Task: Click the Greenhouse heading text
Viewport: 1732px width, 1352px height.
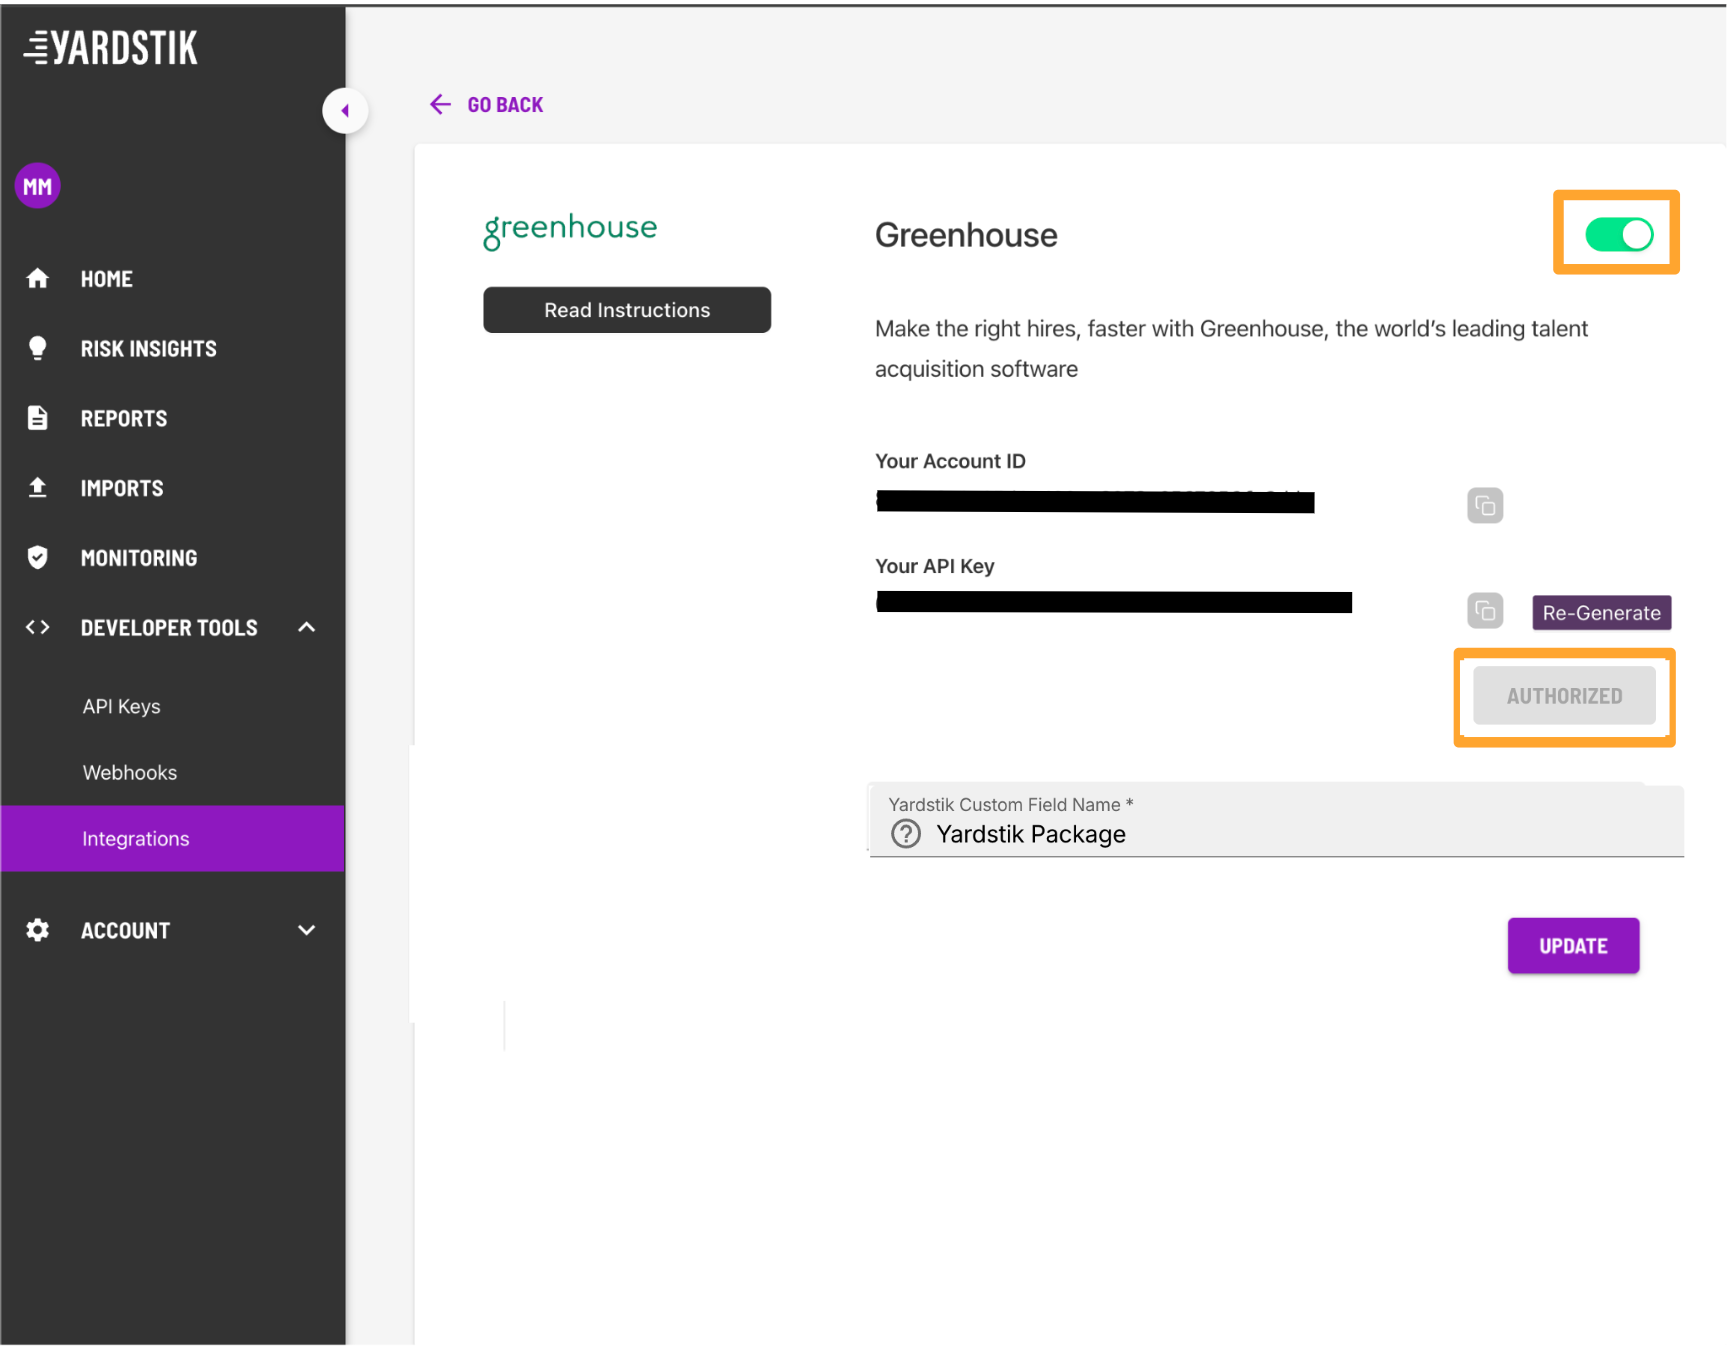Action: click(x=966, y=236)
